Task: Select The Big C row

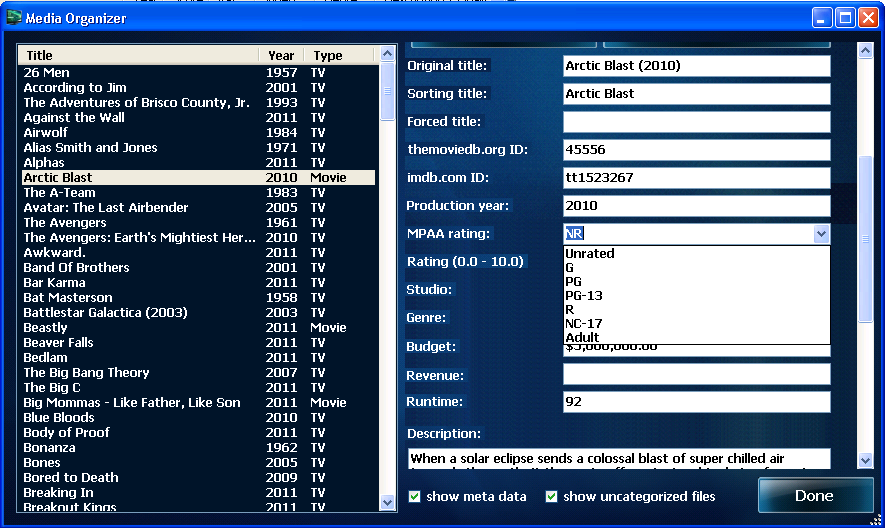Action: (199, 387)
